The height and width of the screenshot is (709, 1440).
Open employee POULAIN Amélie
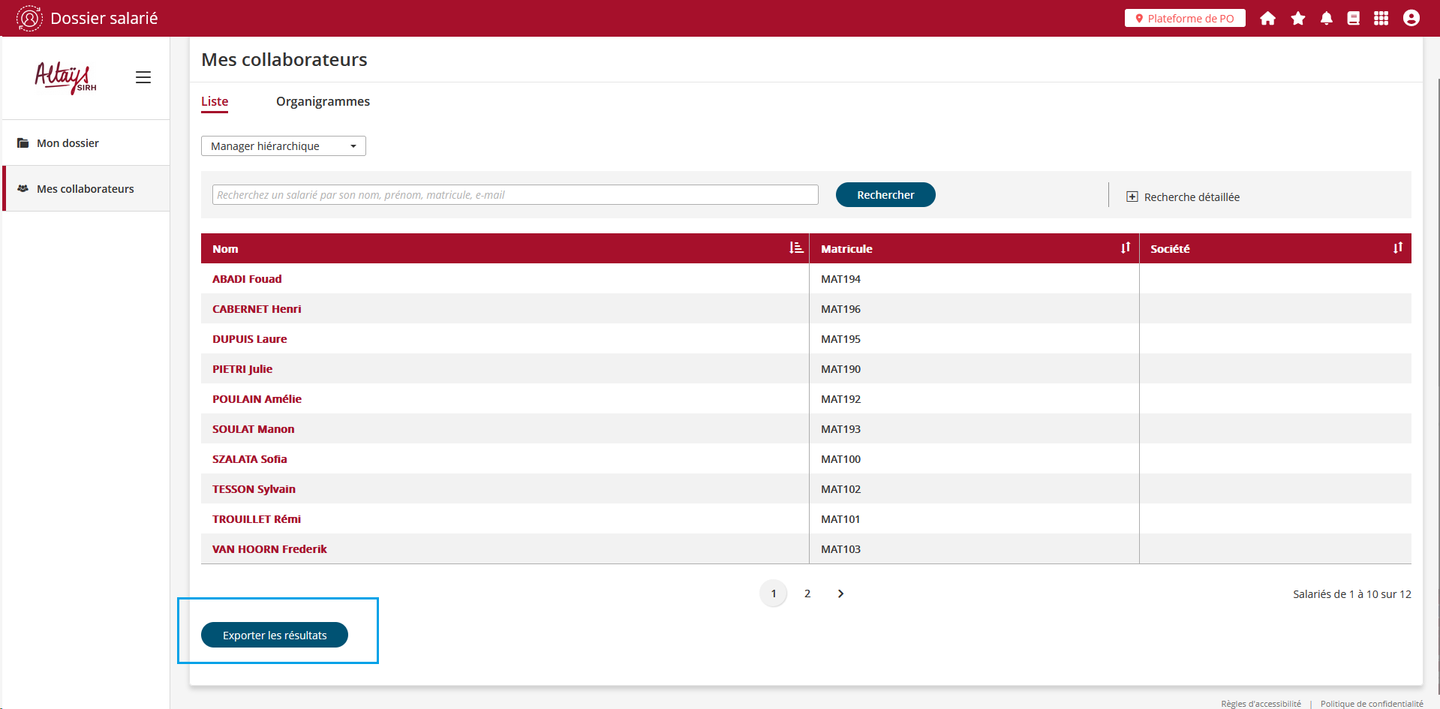pyautogui.click(x=257, y=399)
